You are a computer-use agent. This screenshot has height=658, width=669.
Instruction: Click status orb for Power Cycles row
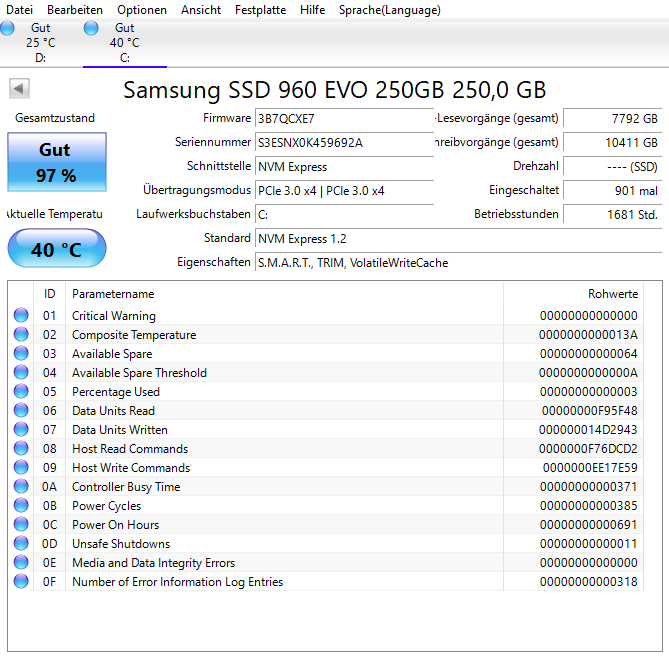(x=21, y=505)
